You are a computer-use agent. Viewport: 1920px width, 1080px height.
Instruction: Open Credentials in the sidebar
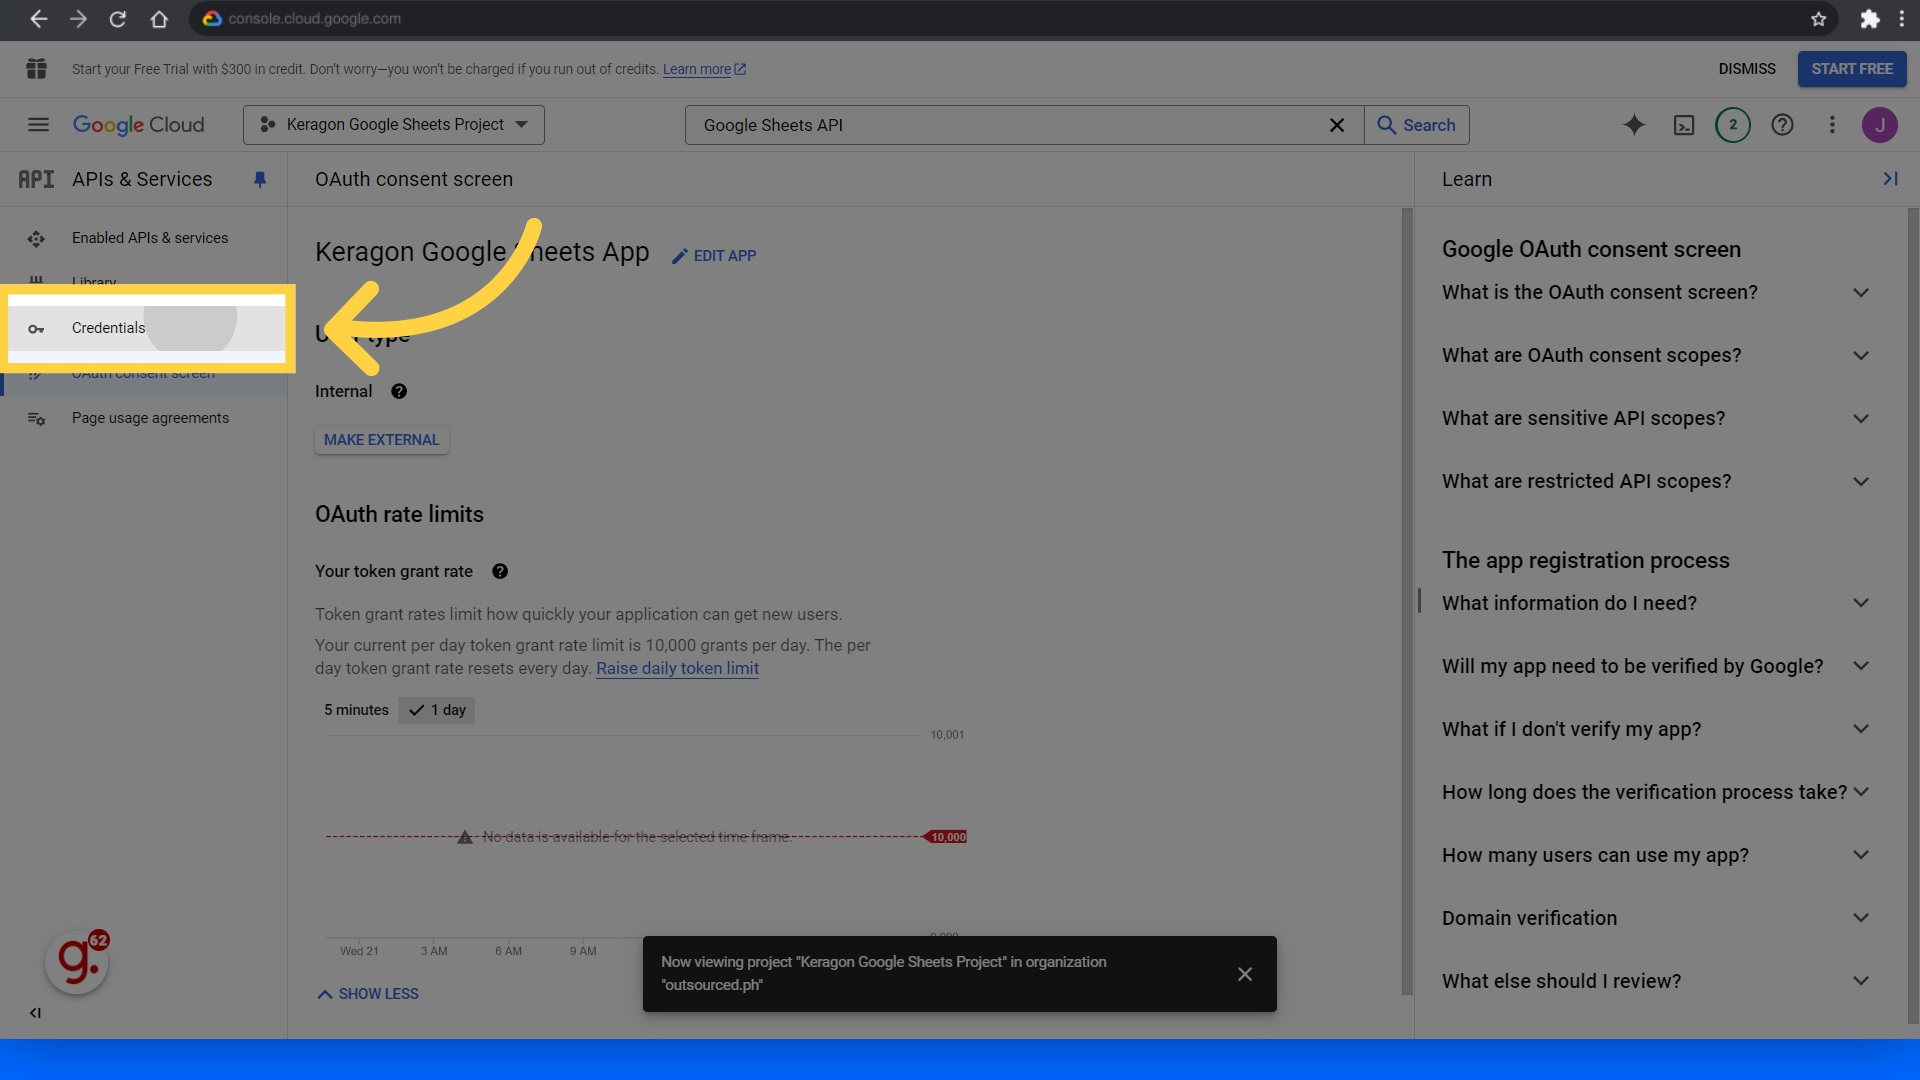[144, 328]
